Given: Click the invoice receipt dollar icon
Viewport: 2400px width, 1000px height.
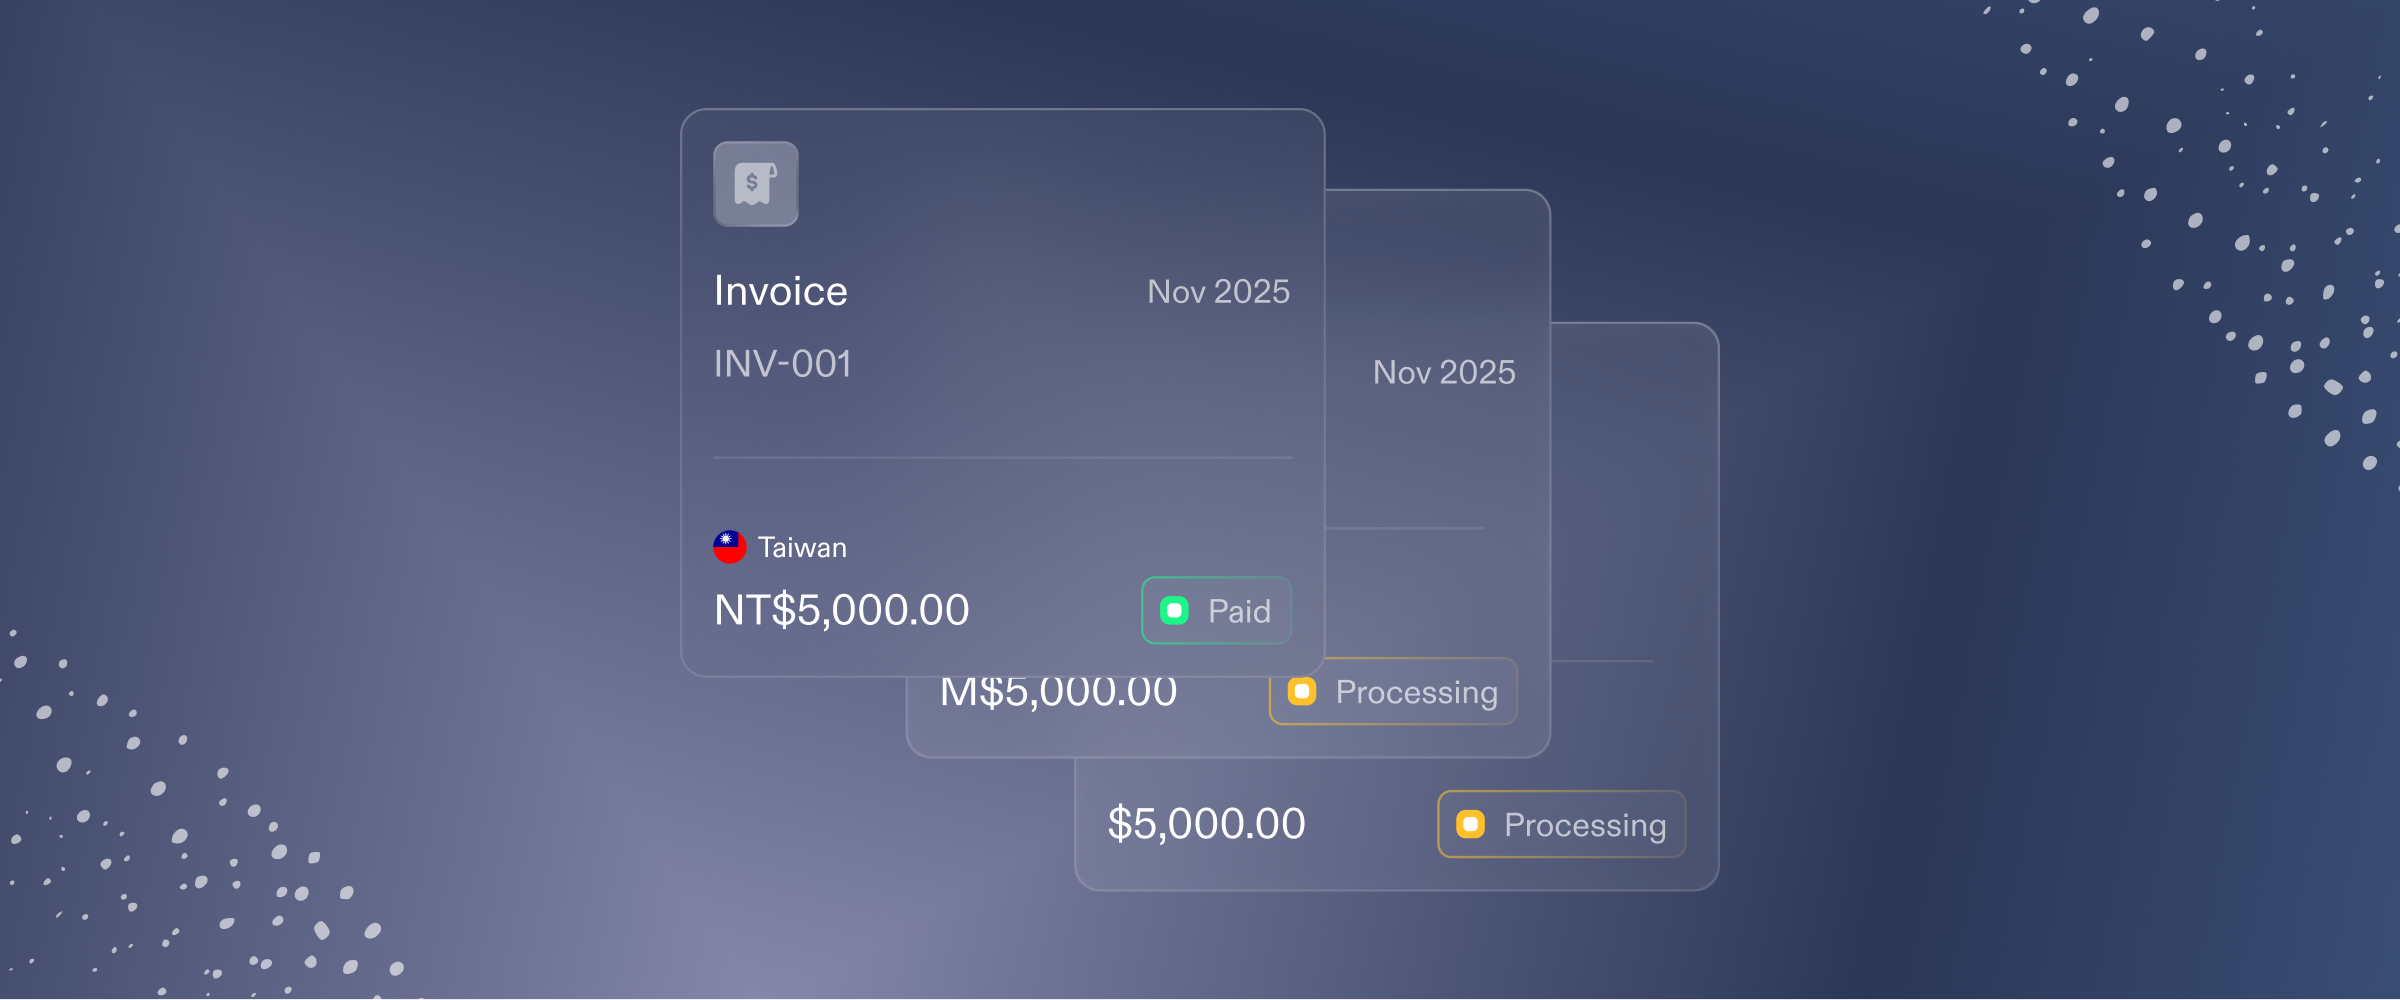Looking at the screenshot, I should [756, 184].
